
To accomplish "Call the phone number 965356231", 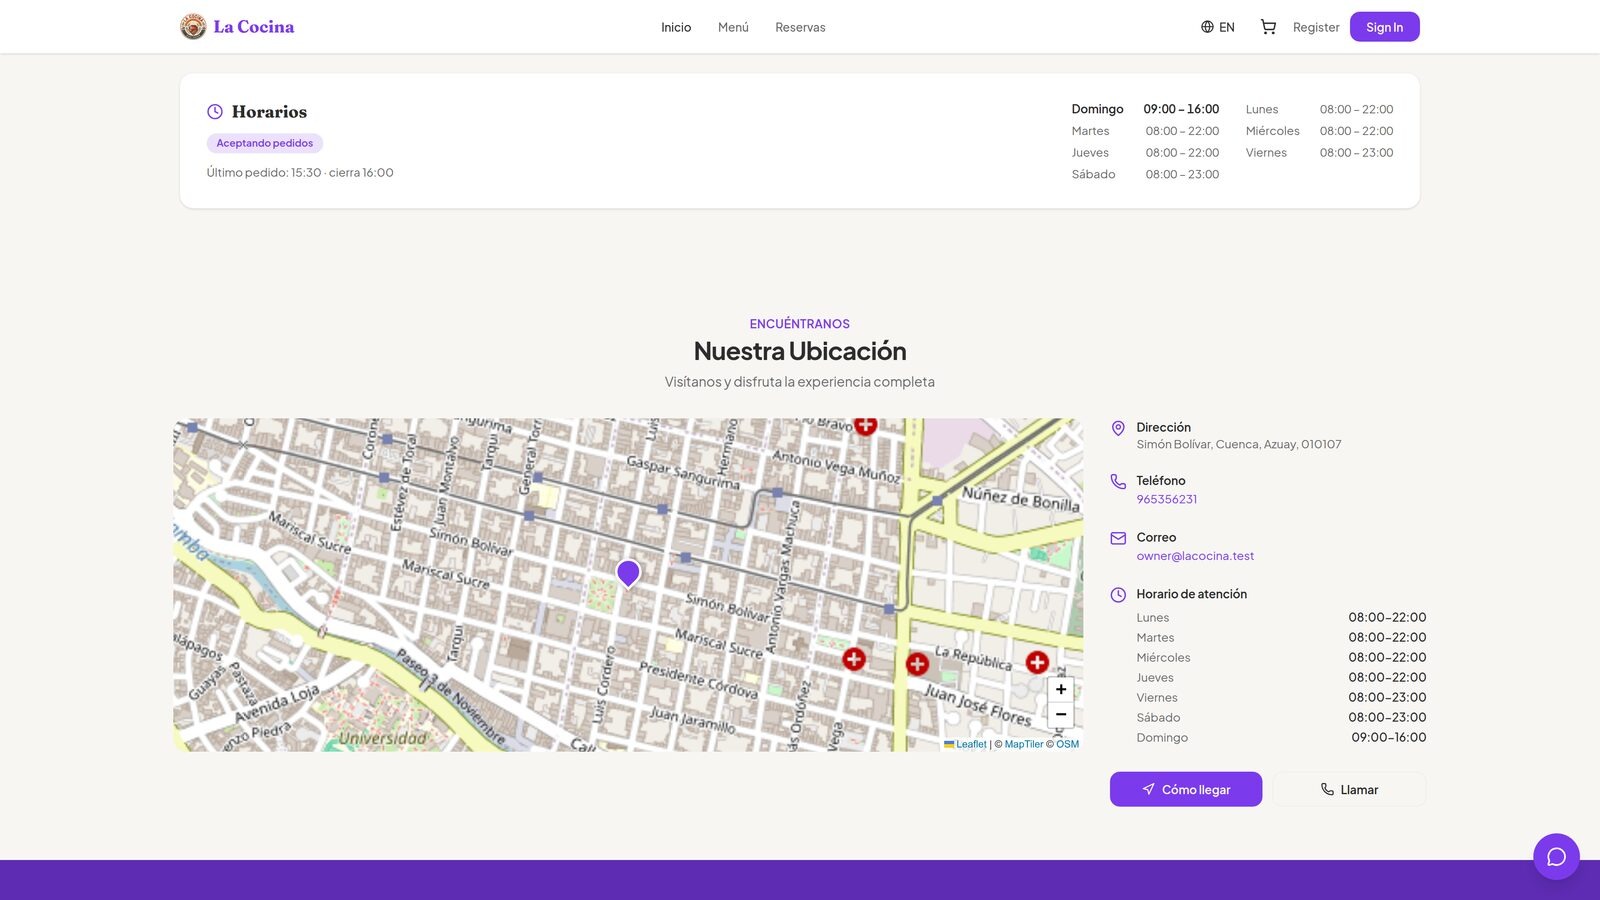I will 1166,499.
